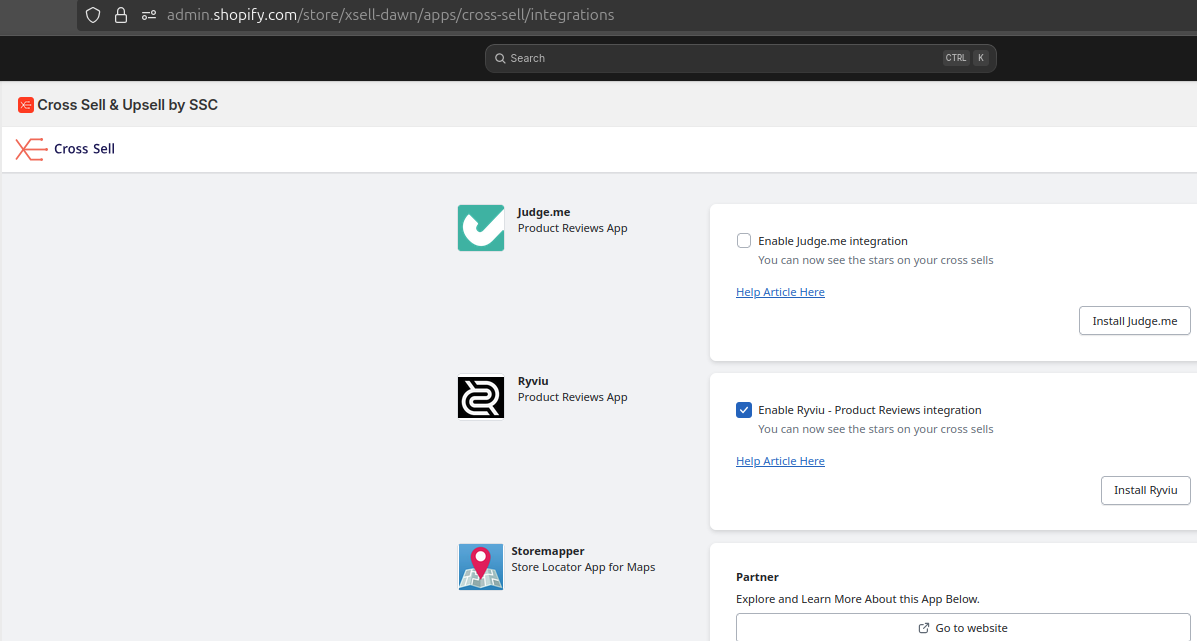Click the Judge.me heading
Image resolution: width=1197 pixels, height=641 pixels.
544,212
